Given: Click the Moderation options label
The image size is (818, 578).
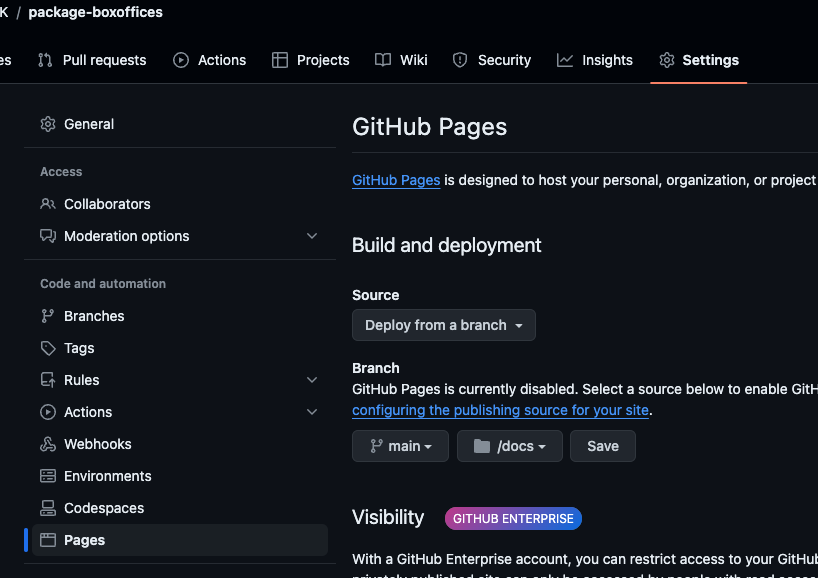Looking at the screenshot, I should pos(127,236).
